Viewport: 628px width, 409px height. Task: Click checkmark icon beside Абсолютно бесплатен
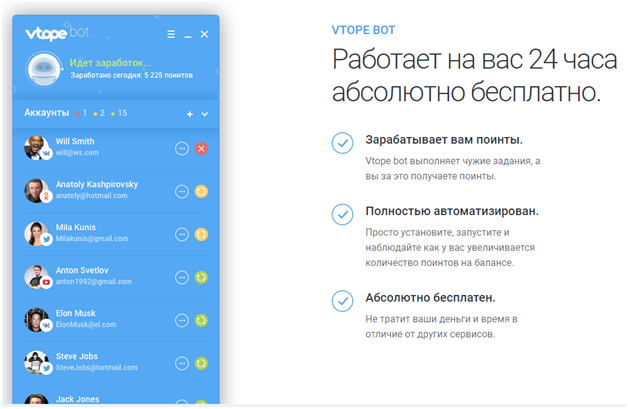342,301
